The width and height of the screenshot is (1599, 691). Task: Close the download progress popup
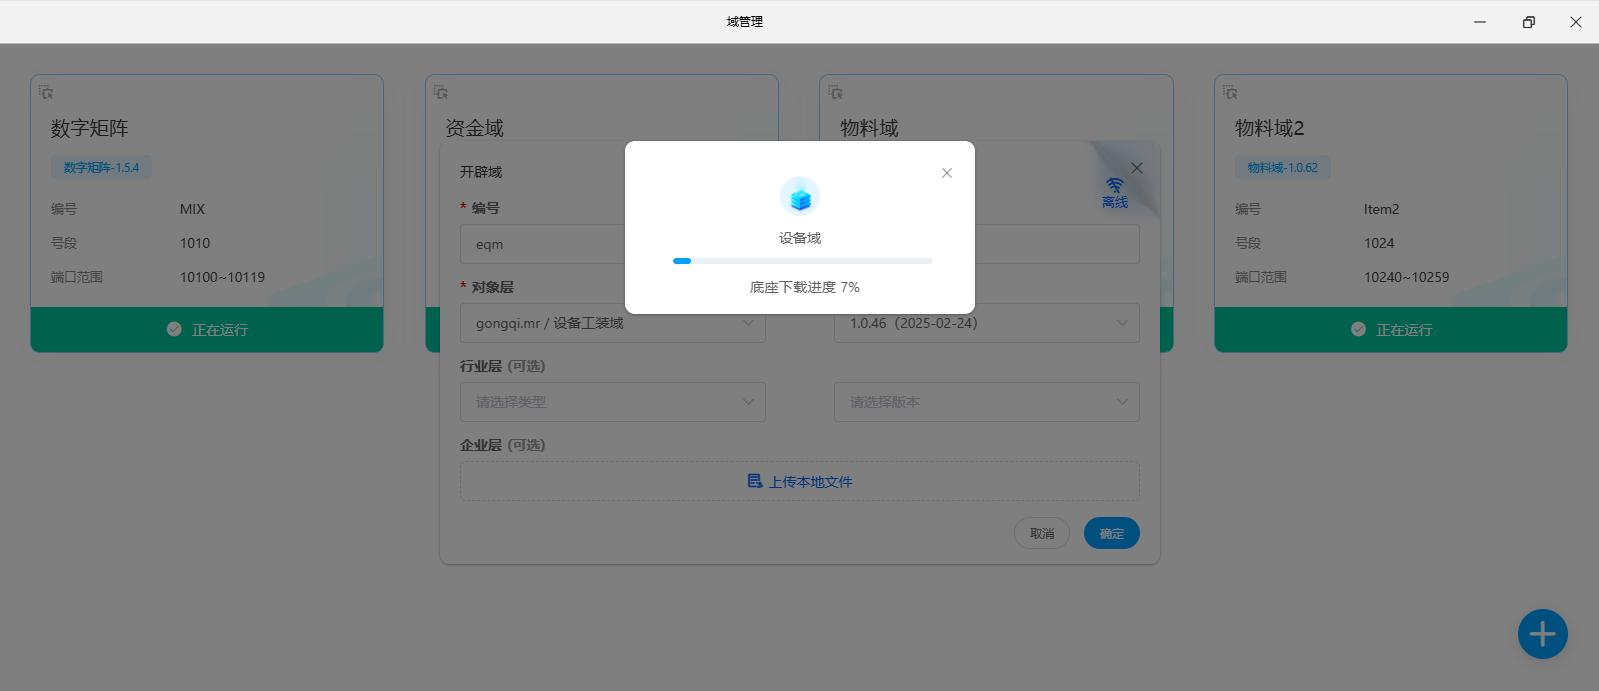[946, 173]
